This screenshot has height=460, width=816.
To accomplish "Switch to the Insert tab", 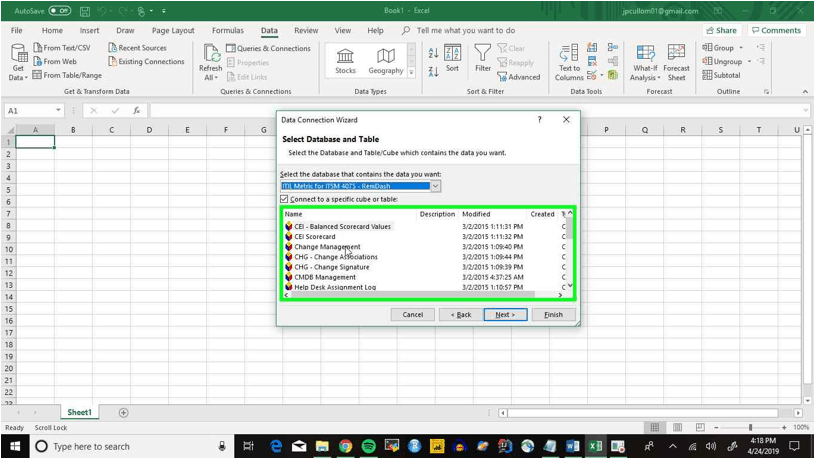I will 90,30.
